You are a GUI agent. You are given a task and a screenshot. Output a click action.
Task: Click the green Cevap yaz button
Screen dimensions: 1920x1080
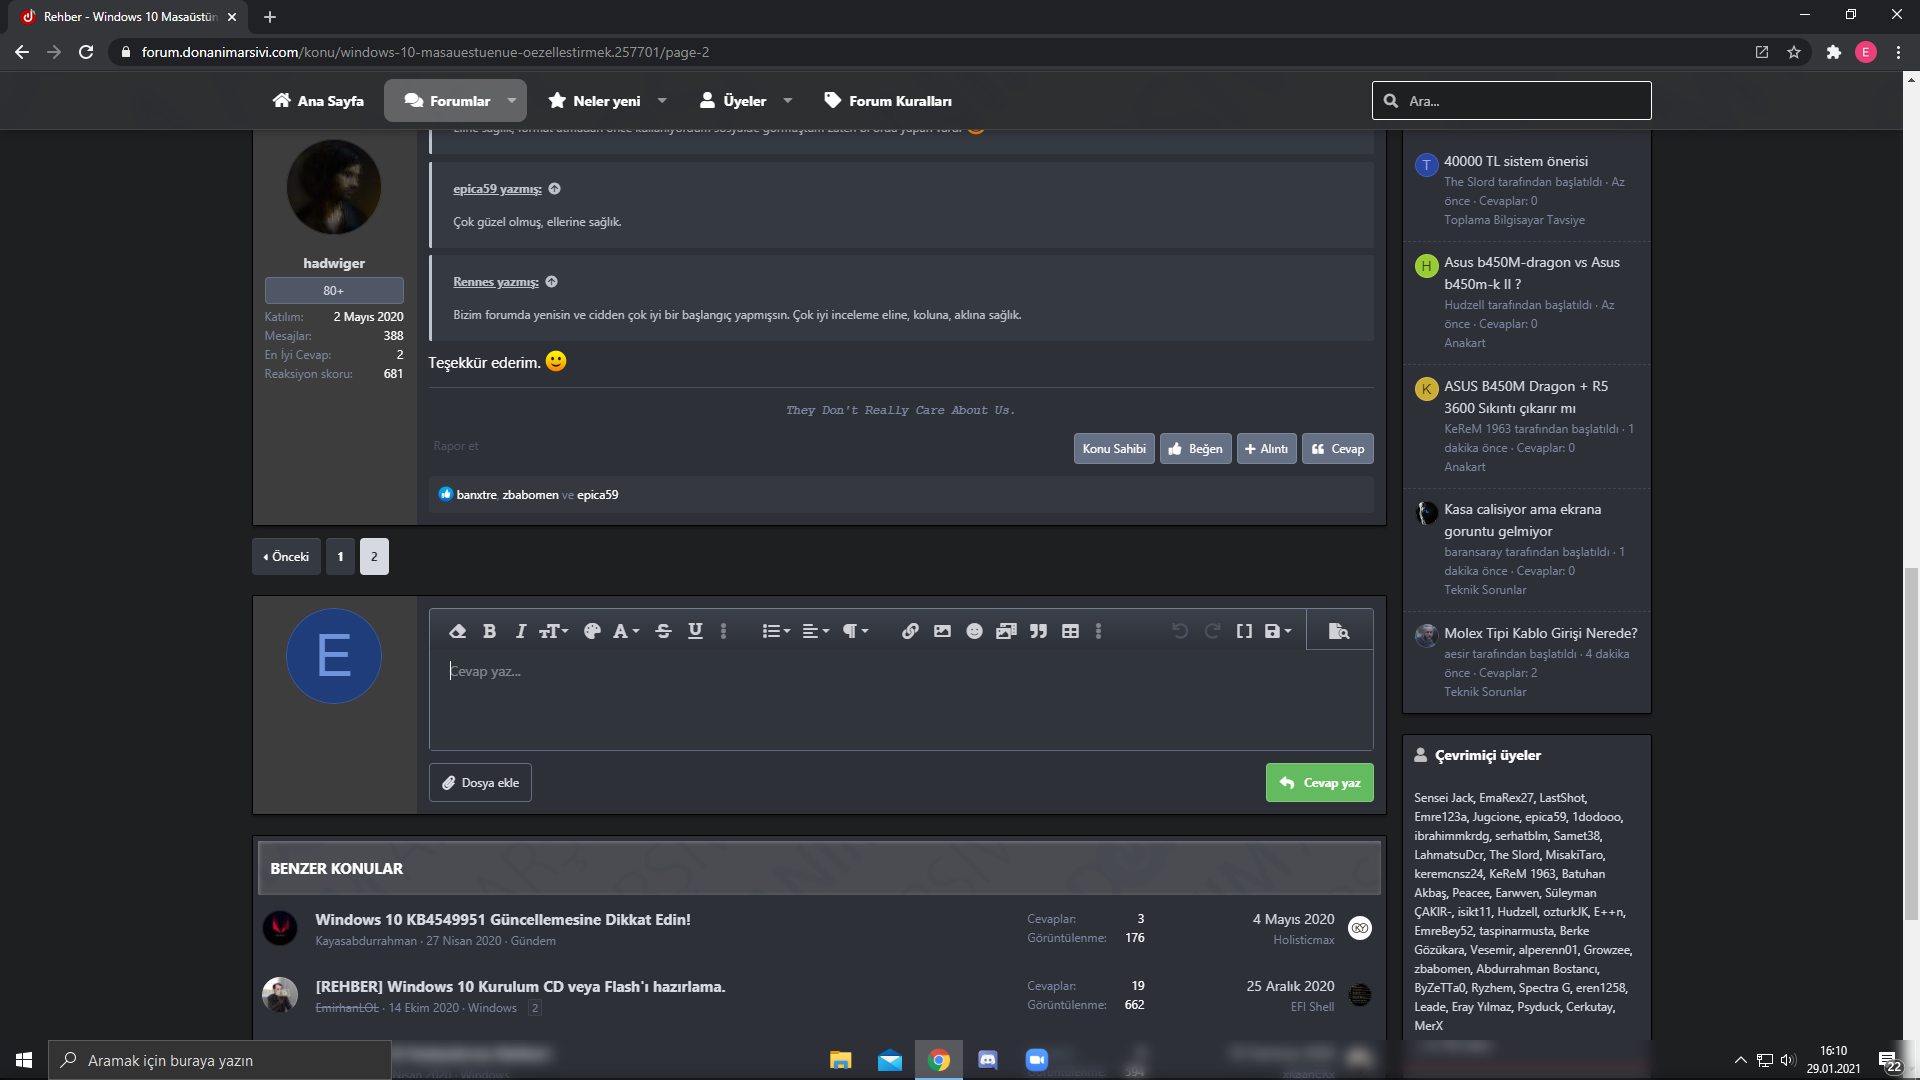1319,783
